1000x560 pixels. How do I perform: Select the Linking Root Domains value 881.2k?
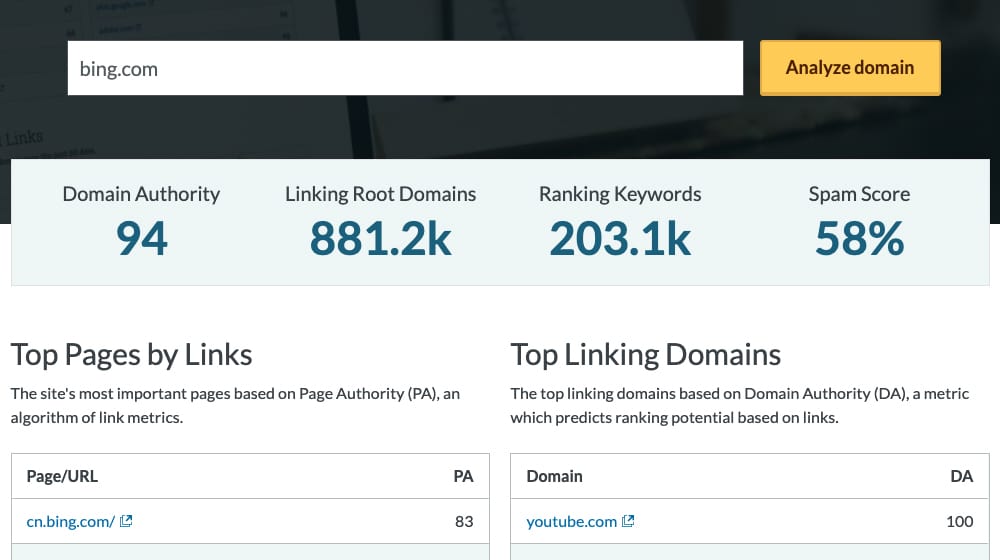(x=381, y=239)
